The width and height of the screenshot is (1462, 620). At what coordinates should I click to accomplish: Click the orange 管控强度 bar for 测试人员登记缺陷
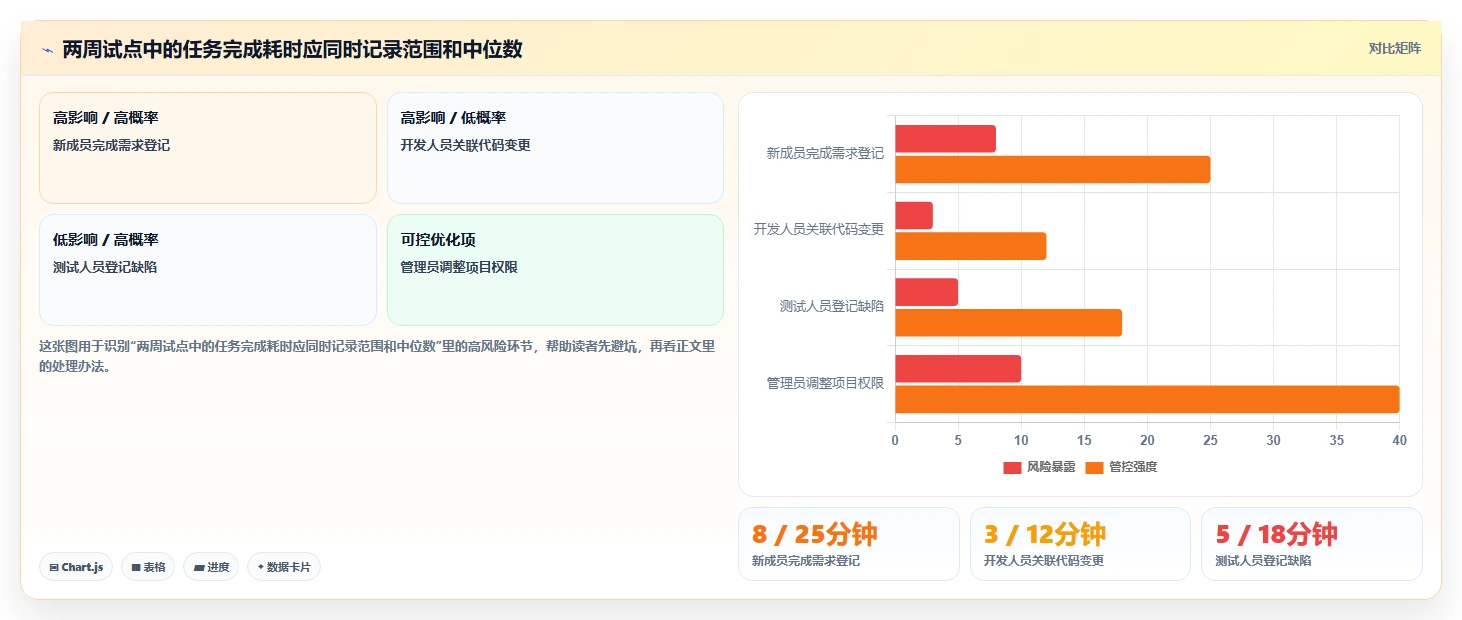tap(1008, 323)
